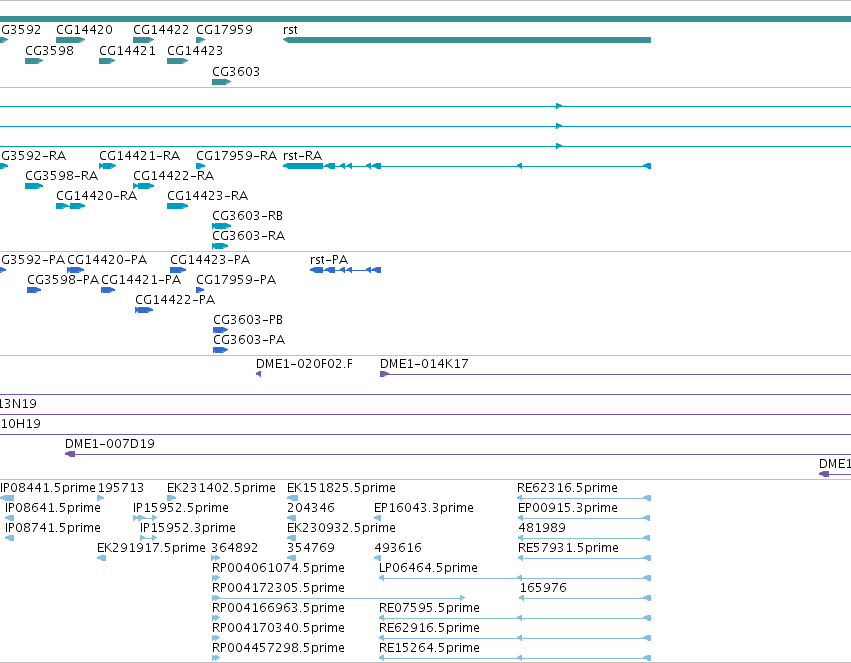Select the CG14422 gene label
The image size is (851, 663).
point(161,30)
